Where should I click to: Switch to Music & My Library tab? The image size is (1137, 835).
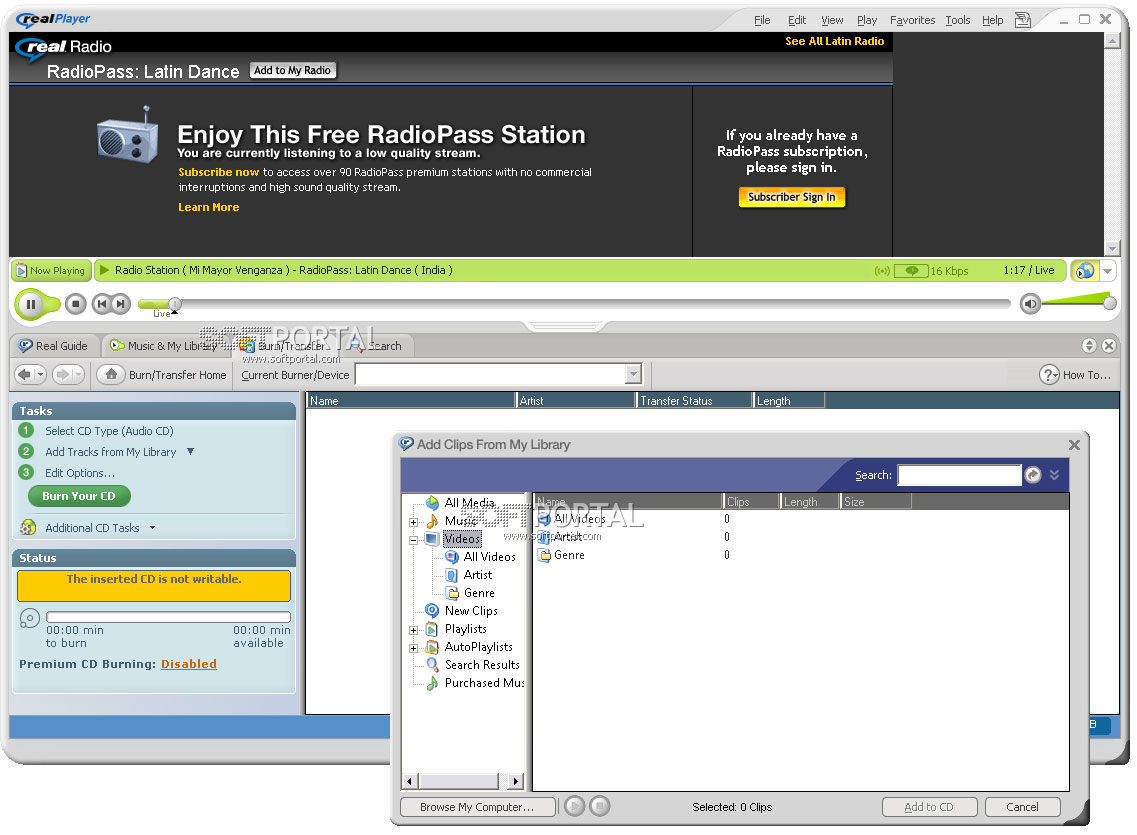coord(163,346)
